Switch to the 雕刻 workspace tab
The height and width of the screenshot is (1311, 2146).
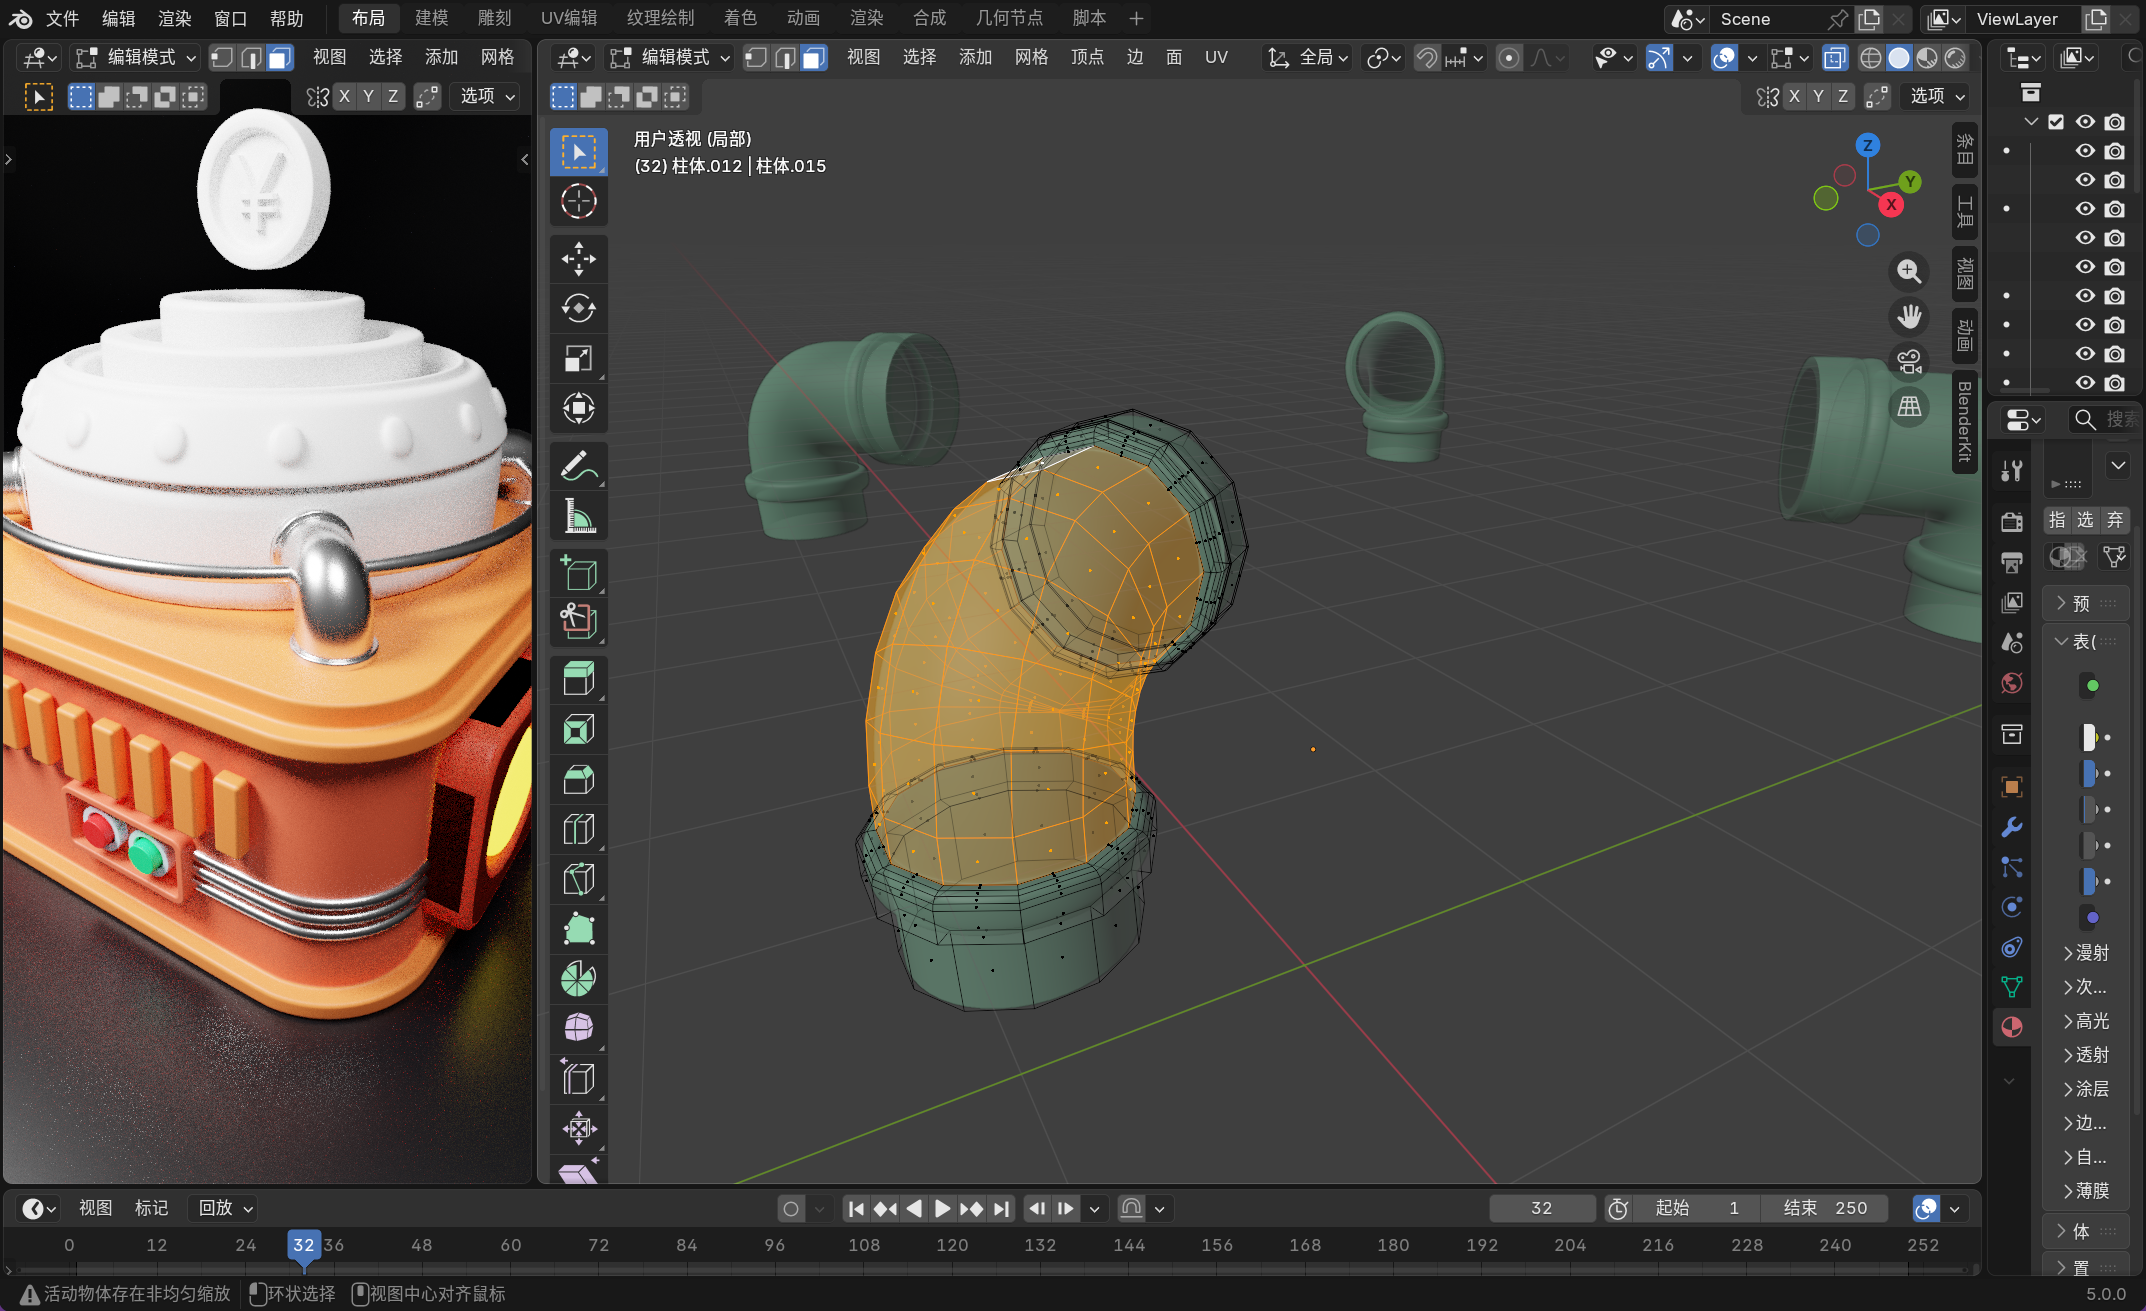(x=494, y=18)
